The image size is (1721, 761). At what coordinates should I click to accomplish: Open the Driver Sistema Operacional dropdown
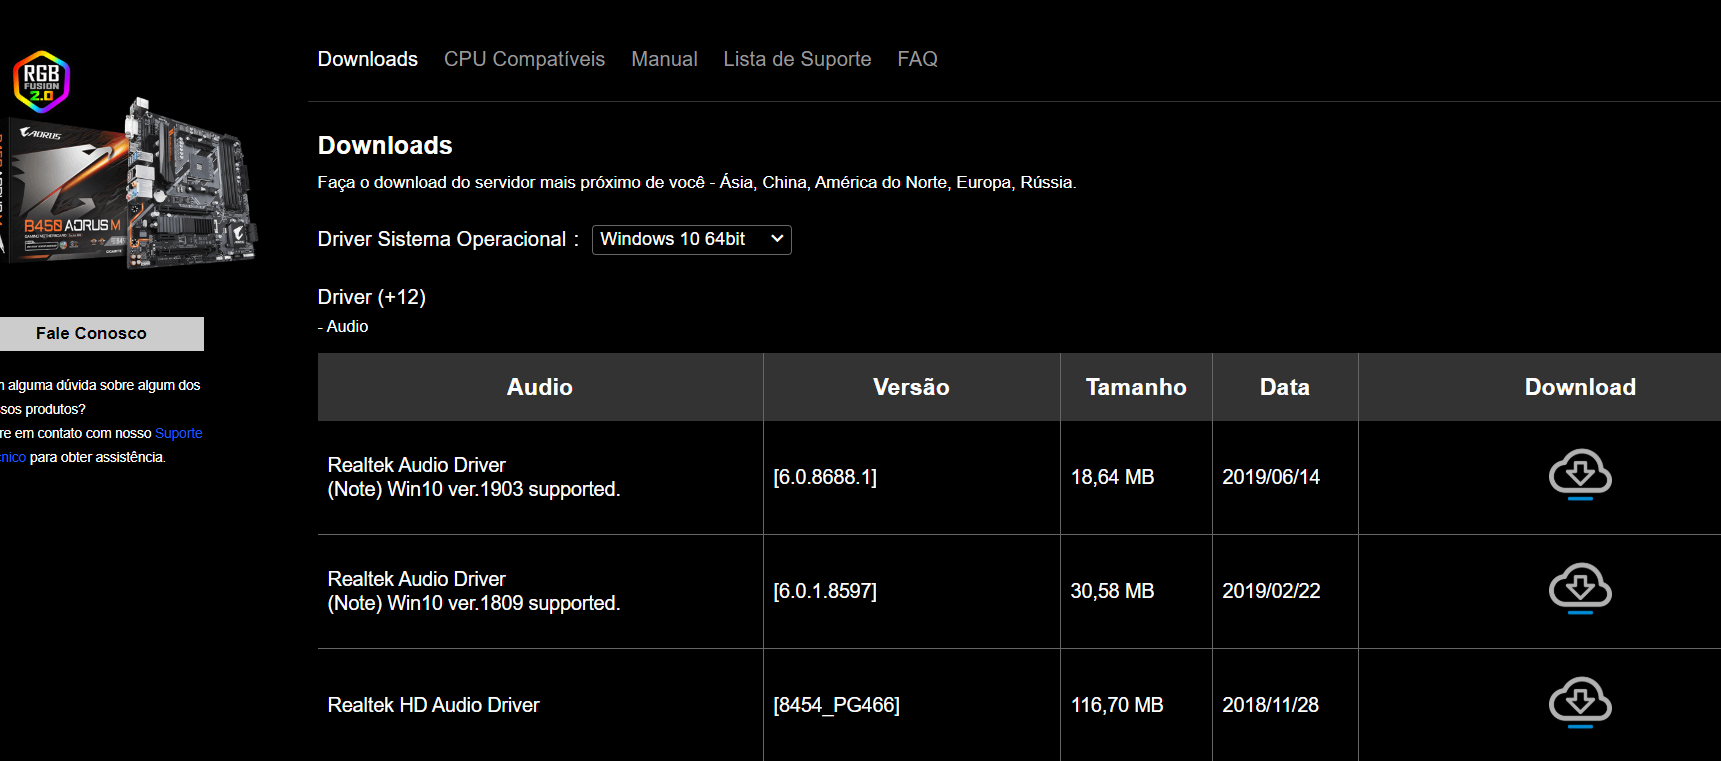point(691,240)
